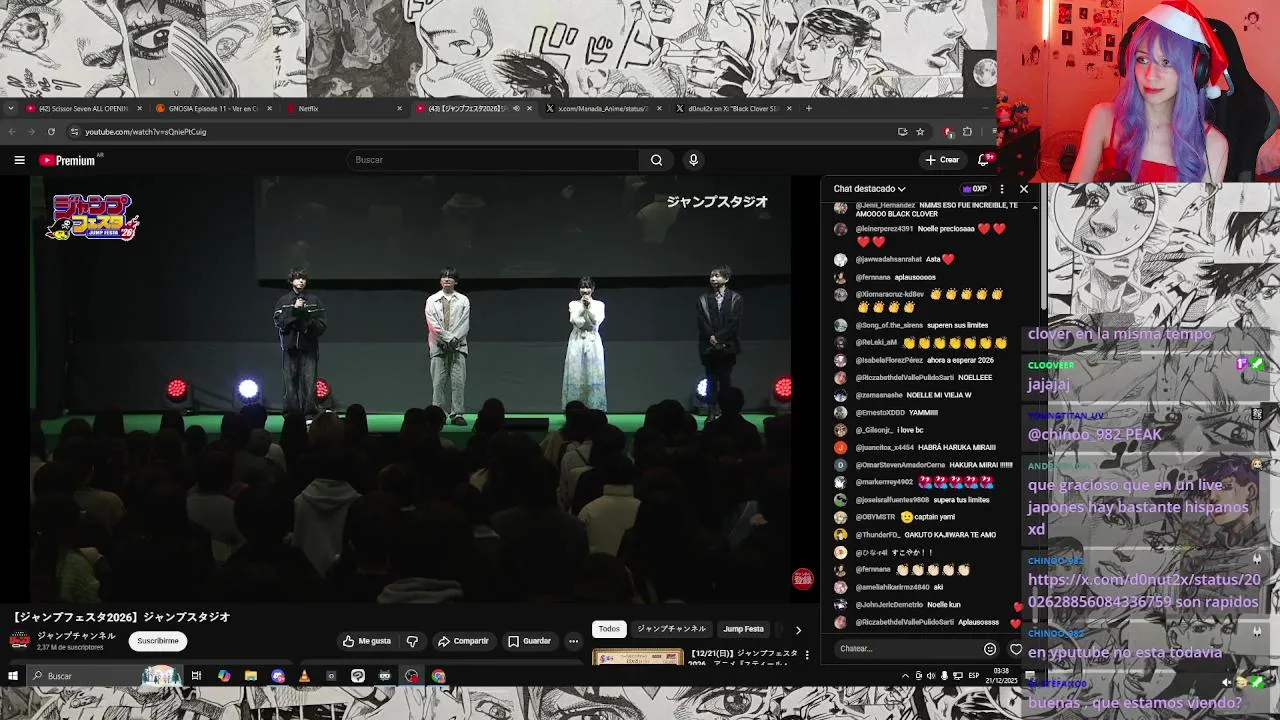Select the Todos filter chip
1280x720 pixels.
(609, 629)
